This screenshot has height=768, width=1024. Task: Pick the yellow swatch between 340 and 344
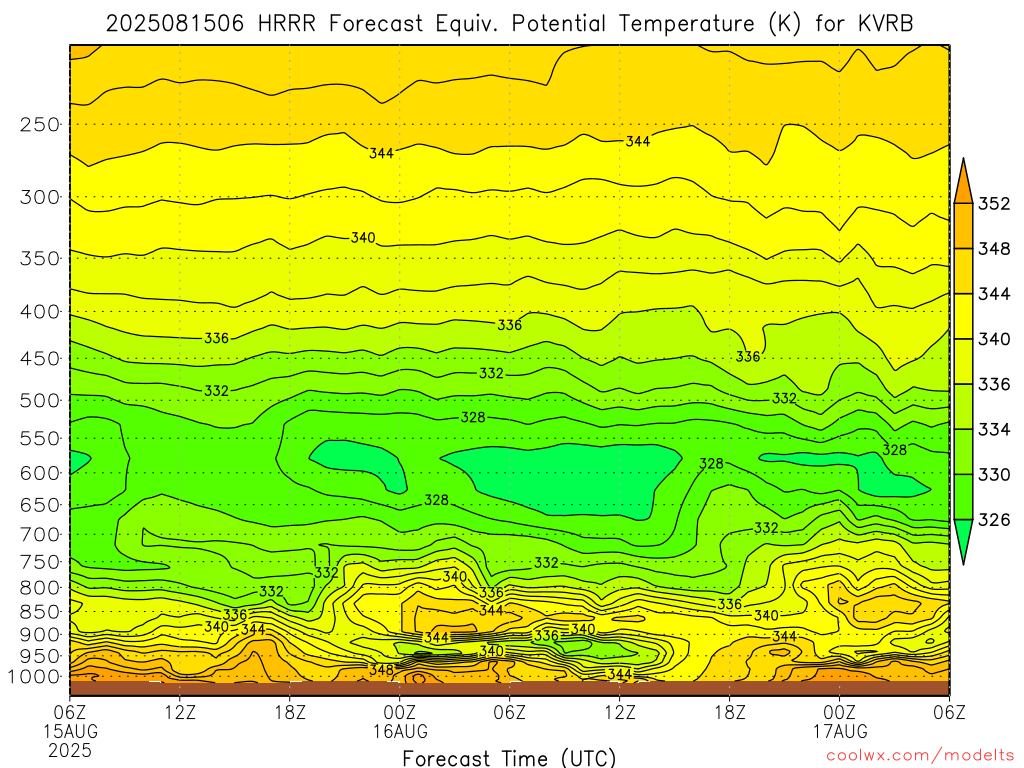point(963,316)
